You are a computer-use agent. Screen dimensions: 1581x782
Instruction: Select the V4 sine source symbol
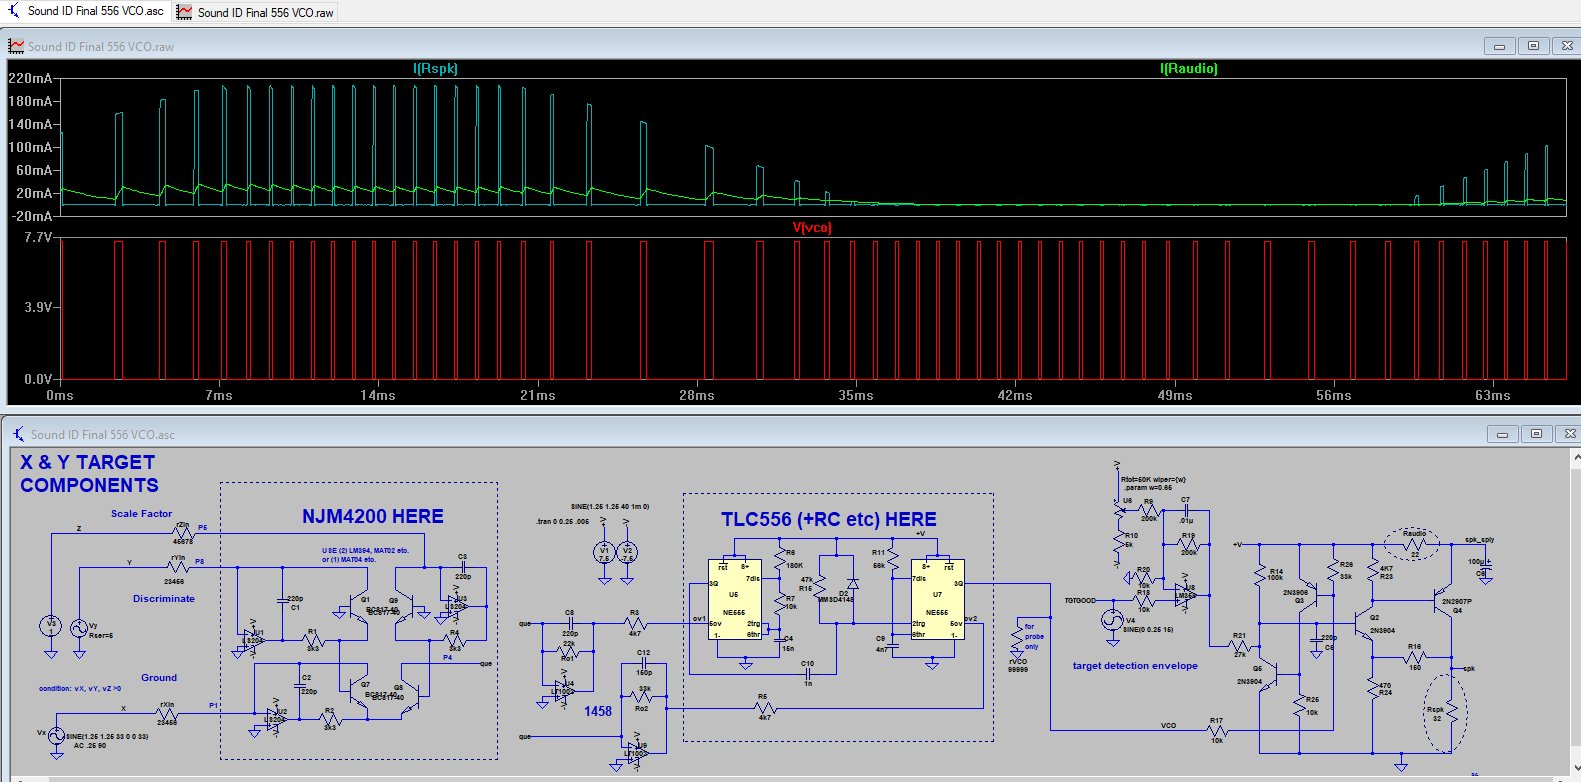(x=1111, y=621)
